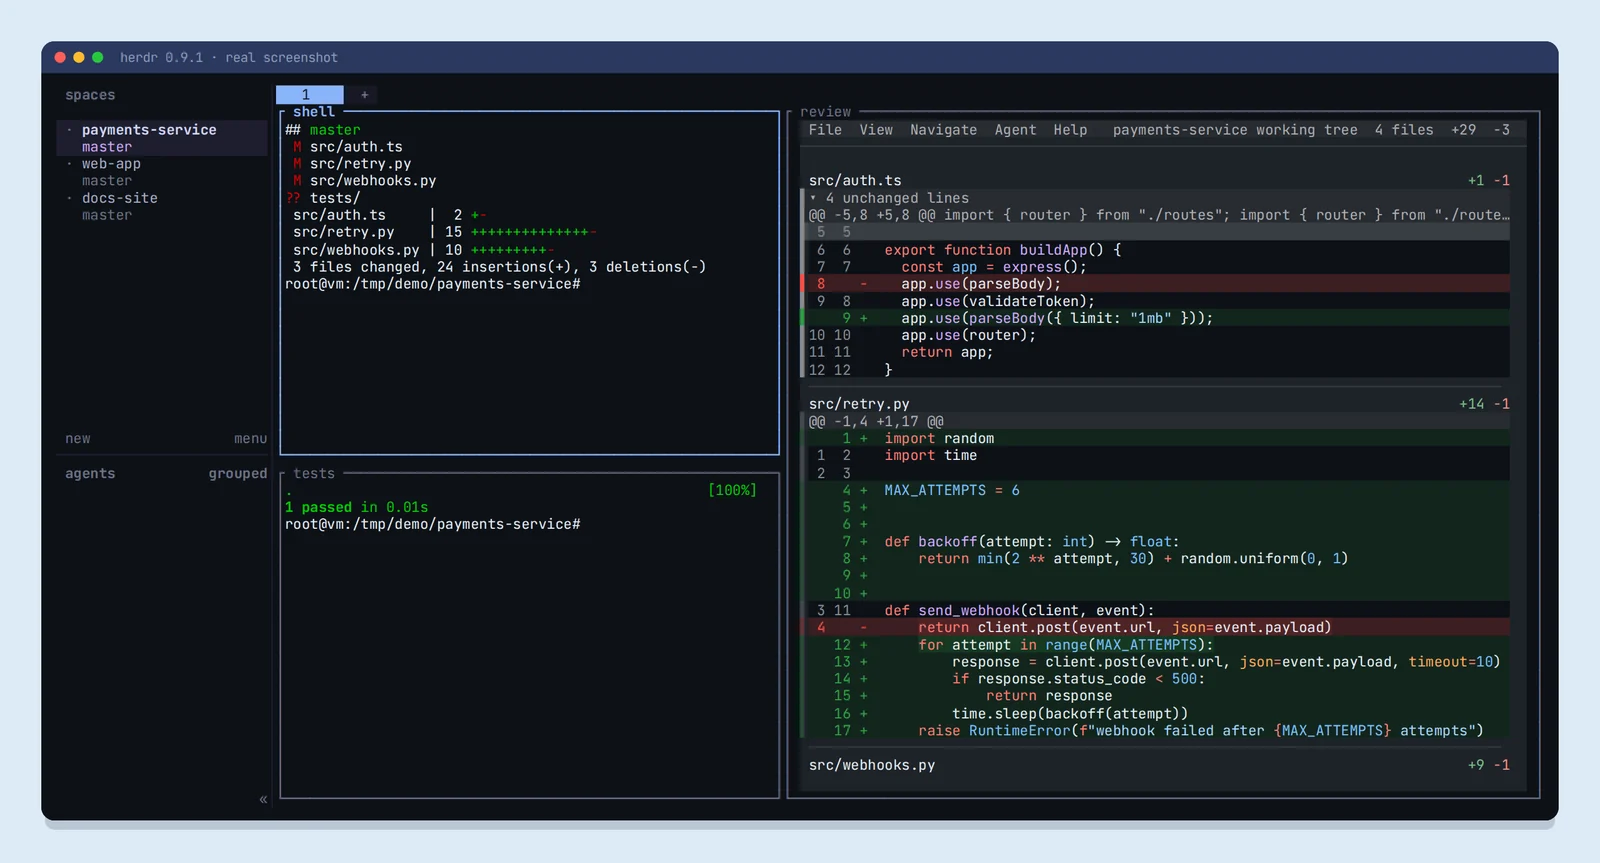Click the added parseBody limit "1mb" line

point(1155,318)
